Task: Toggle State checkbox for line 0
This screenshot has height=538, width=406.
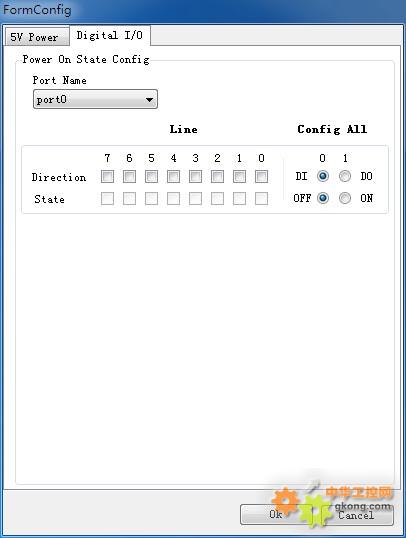Action: [x=261, y=198]
